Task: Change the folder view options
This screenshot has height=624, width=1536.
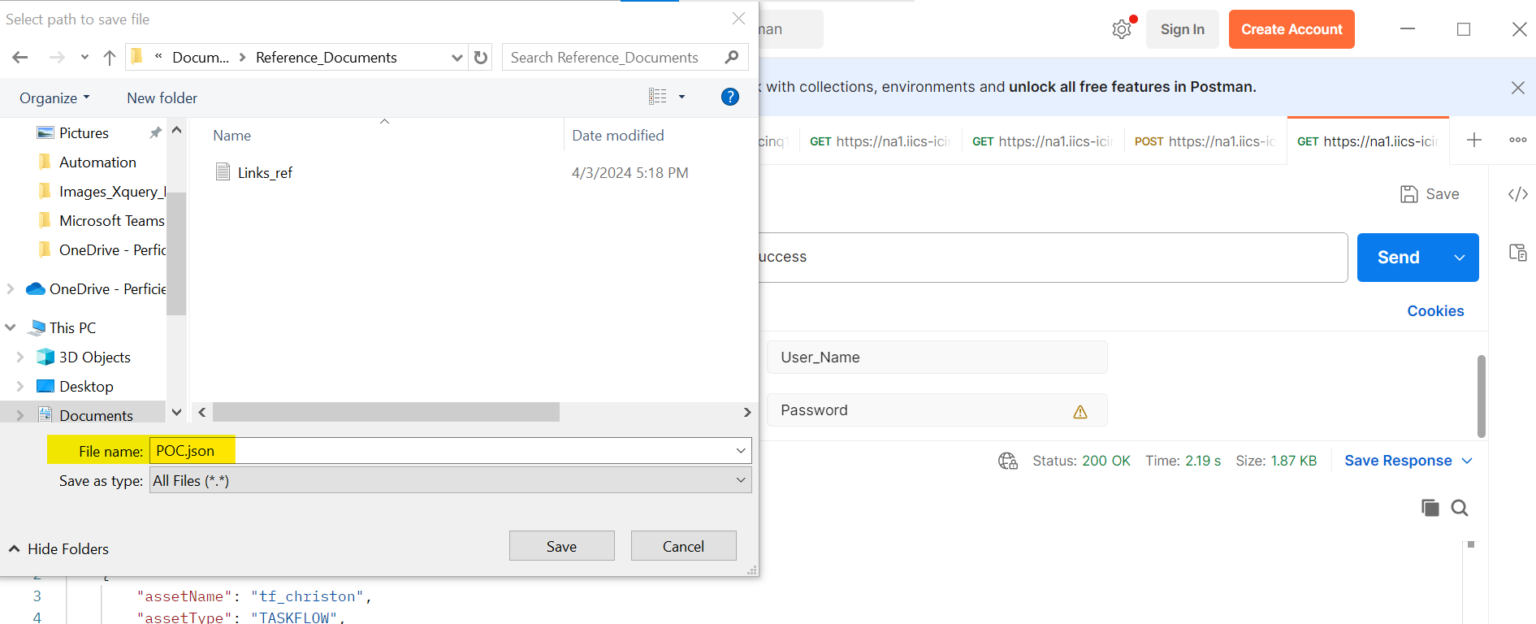Action: coord(663,96)
